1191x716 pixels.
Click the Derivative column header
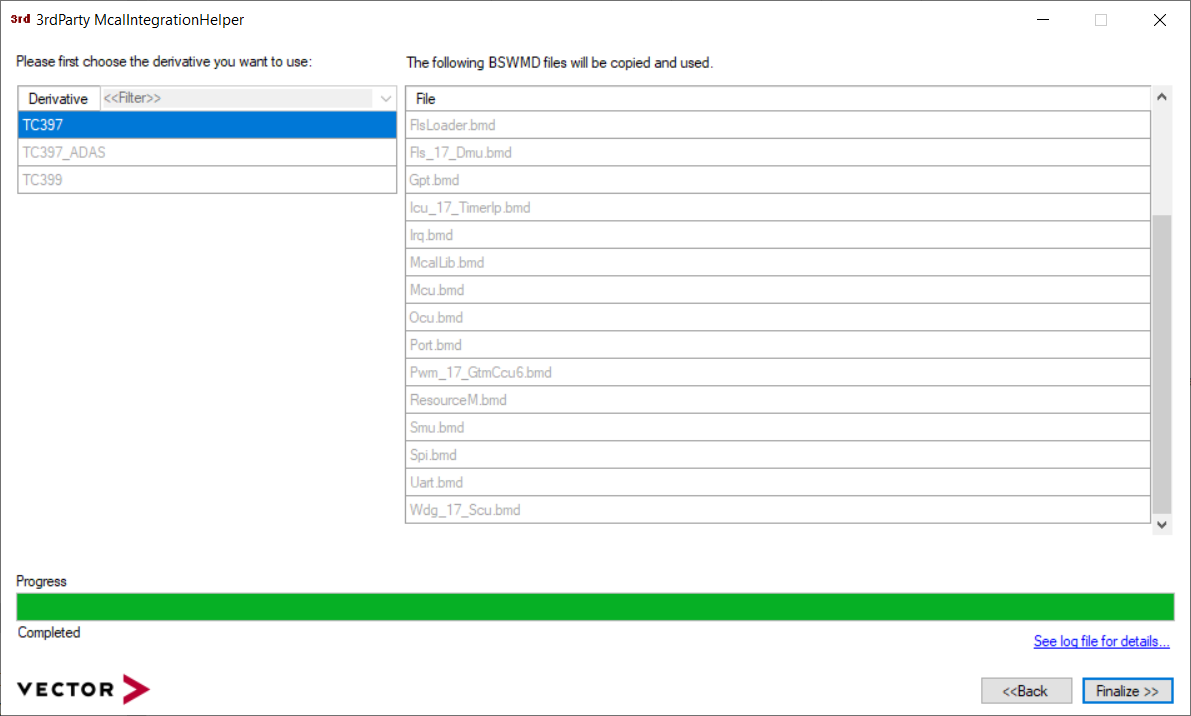click(x=58, y=99)
